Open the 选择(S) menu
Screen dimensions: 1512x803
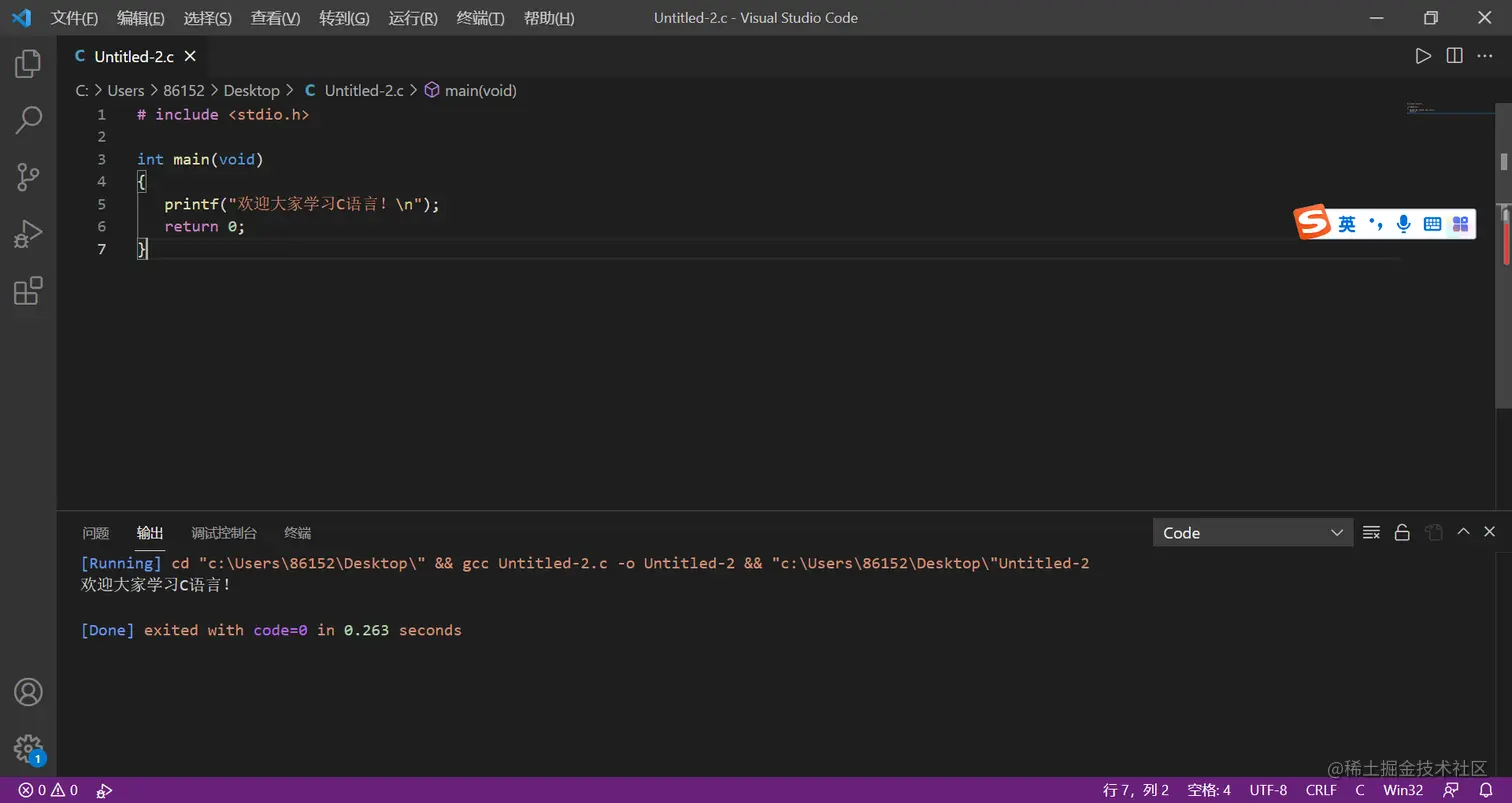tap(208, 18)
